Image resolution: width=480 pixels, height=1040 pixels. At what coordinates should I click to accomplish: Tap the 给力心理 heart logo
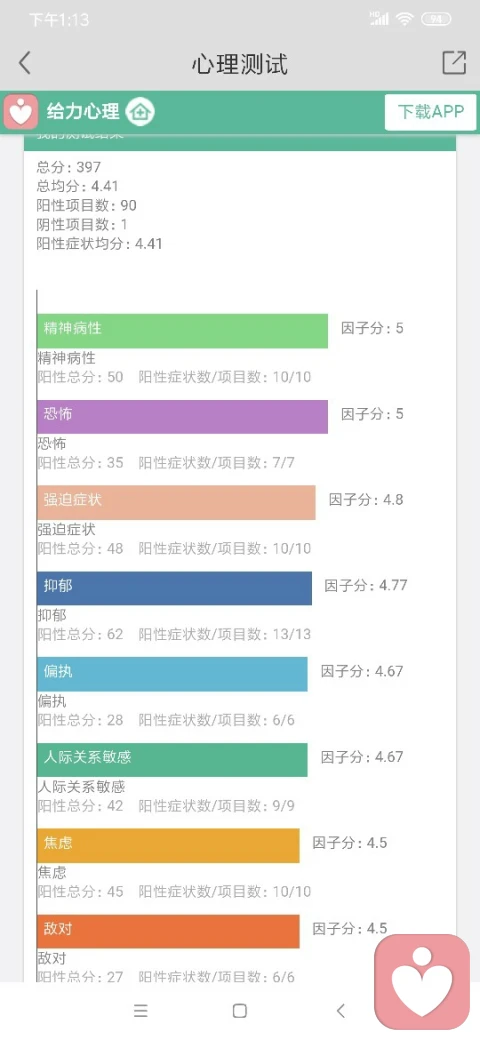(21, 111)
